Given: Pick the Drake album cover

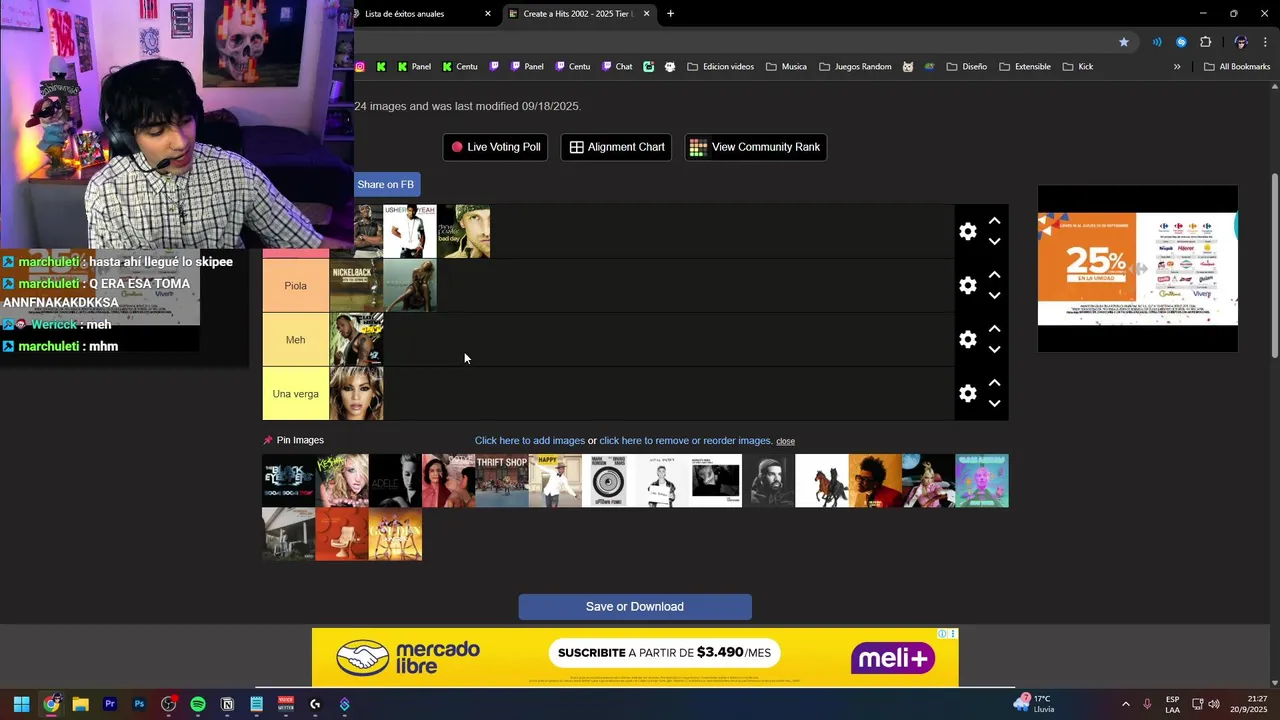Looking at the screenshot, I should pyautogui.click(x=768, y=481).
